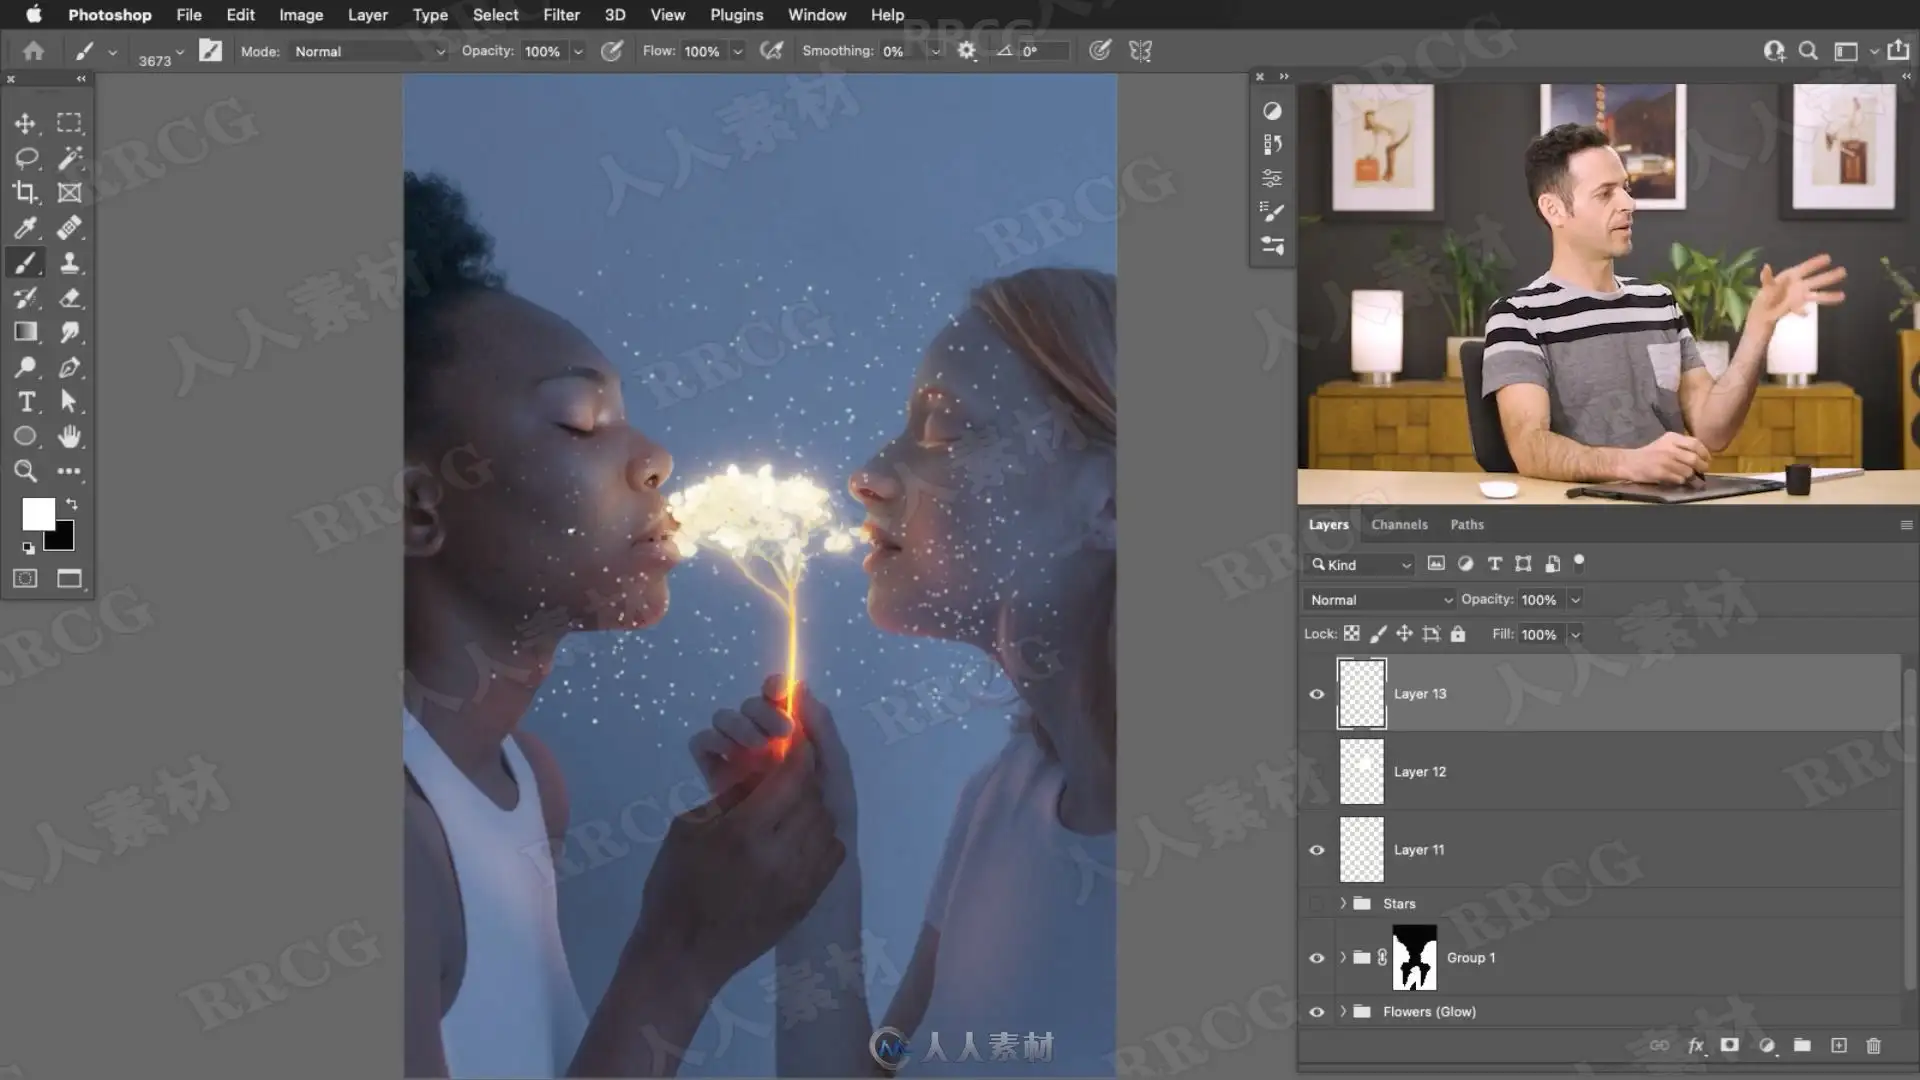
Task: Show the Layer 12 visibility
Action: [x=1317, y=772]
